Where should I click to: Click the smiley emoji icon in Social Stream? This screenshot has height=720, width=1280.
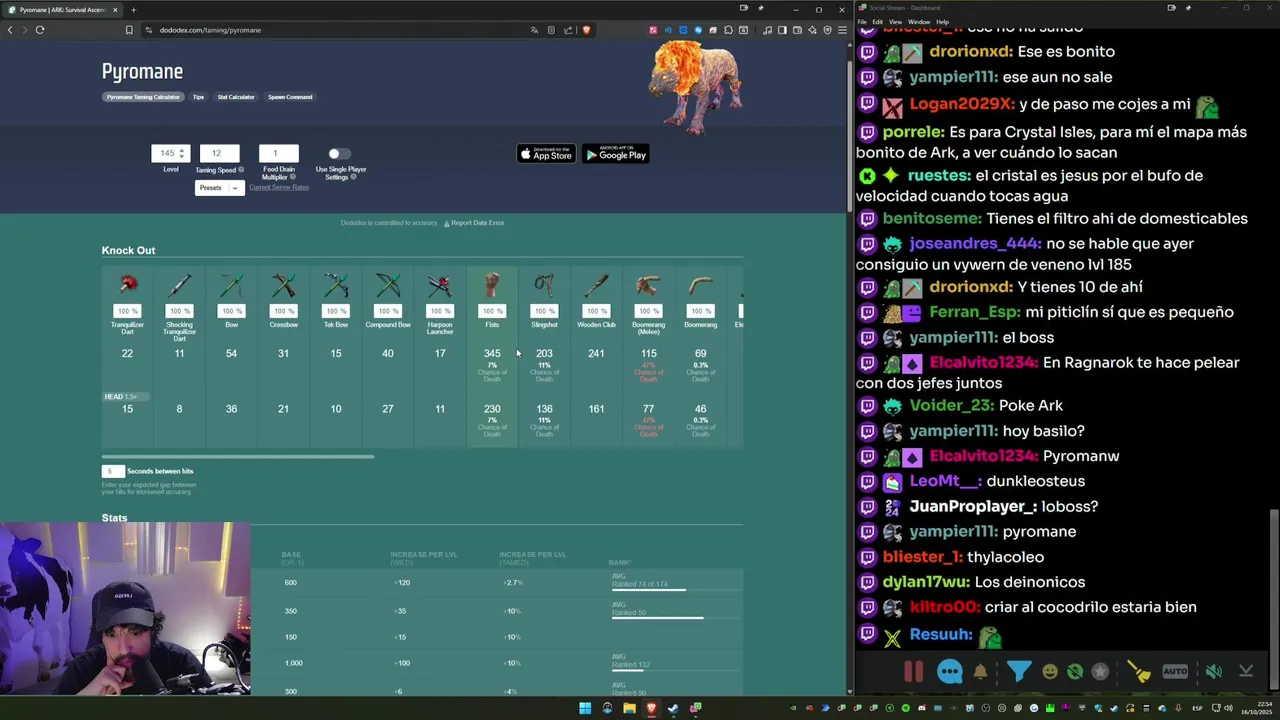pos(1050,672)
